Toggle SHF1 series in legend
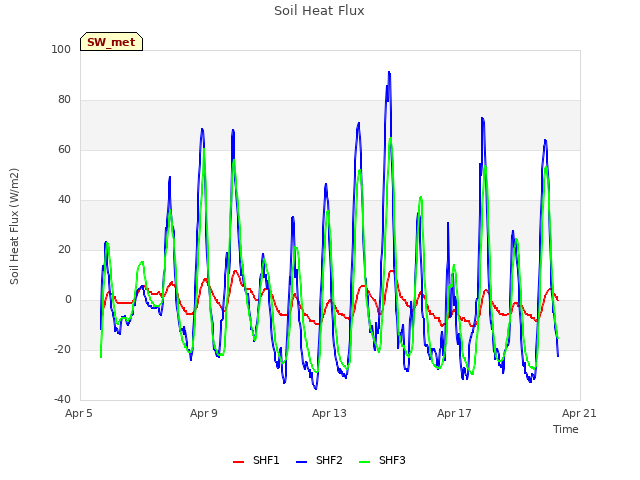This screenshot has height=480, width=640. click(x=256, y=460)
